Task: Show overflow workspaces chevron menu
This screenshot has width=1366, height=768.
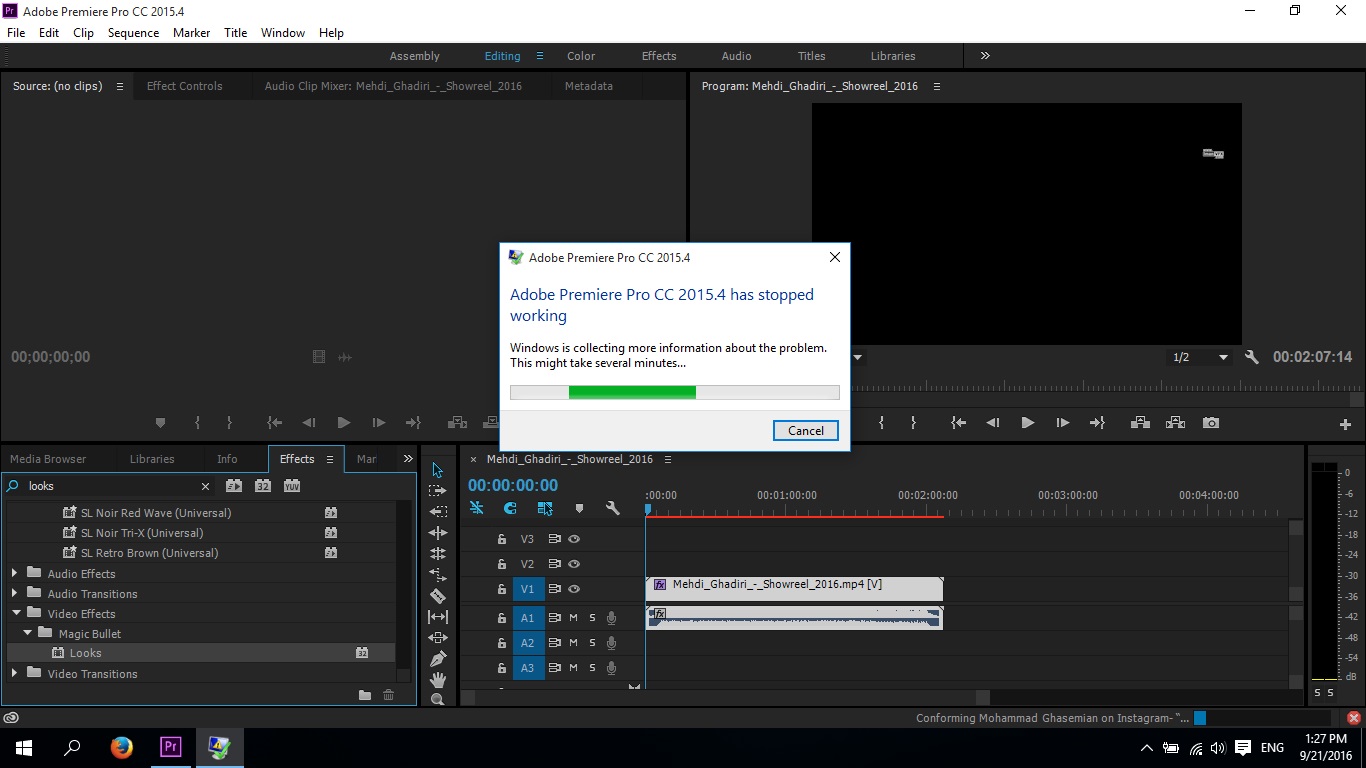Action: click(985, 56)
